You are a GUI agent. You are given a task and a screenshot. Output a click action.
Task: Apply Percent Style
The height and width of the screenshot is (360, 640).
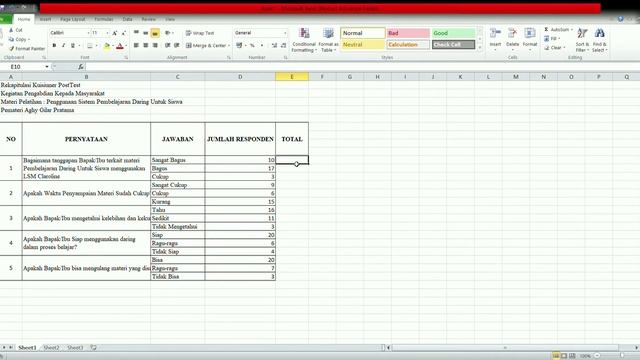click(252, 45)
